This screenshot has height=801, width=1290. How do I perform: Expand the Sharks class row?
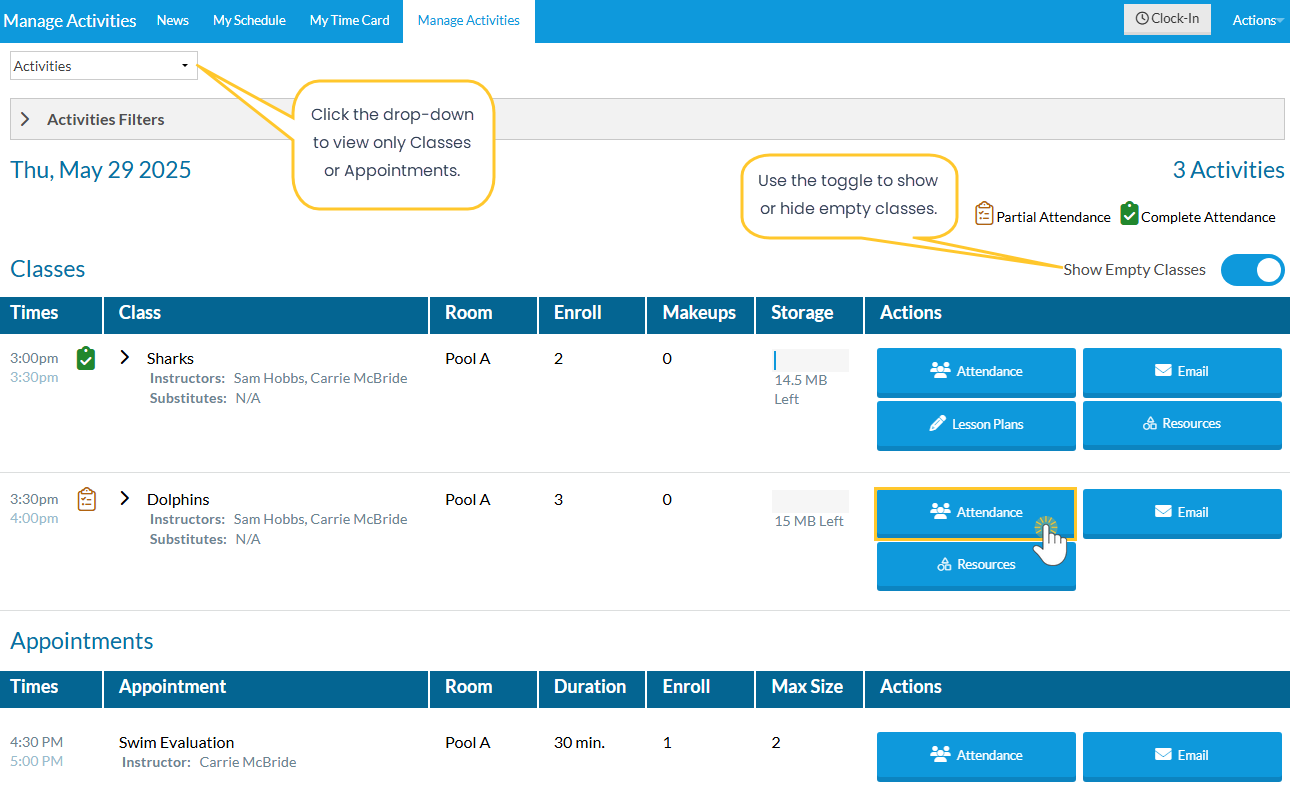[125, 357]
